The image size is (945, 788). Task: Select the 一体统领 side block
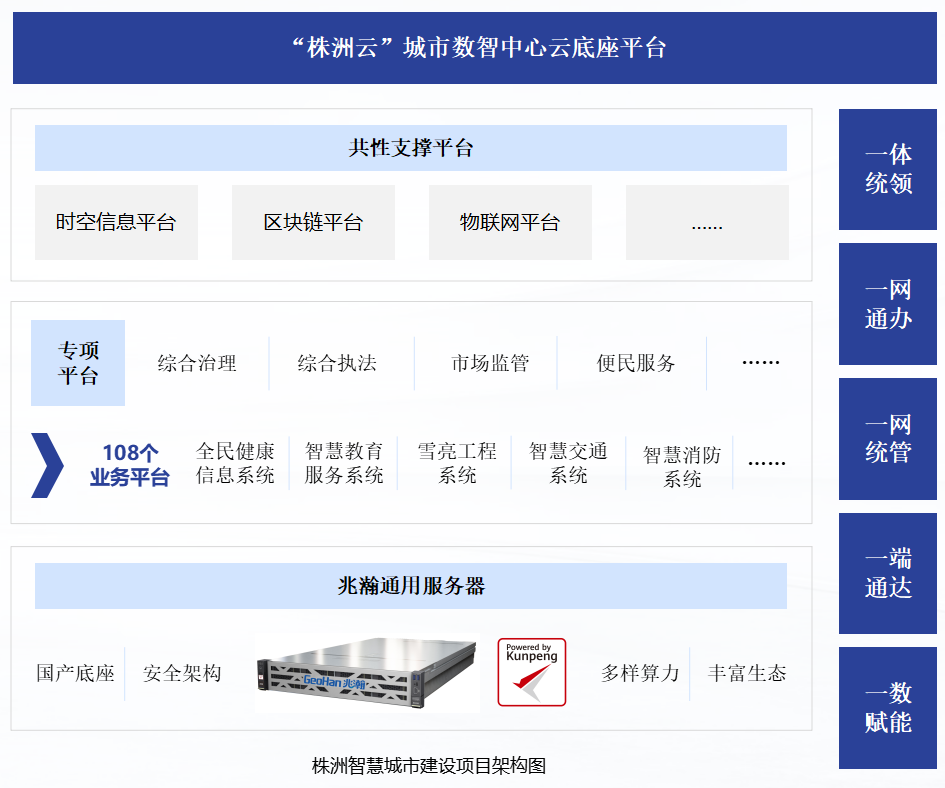pos(888,169)
